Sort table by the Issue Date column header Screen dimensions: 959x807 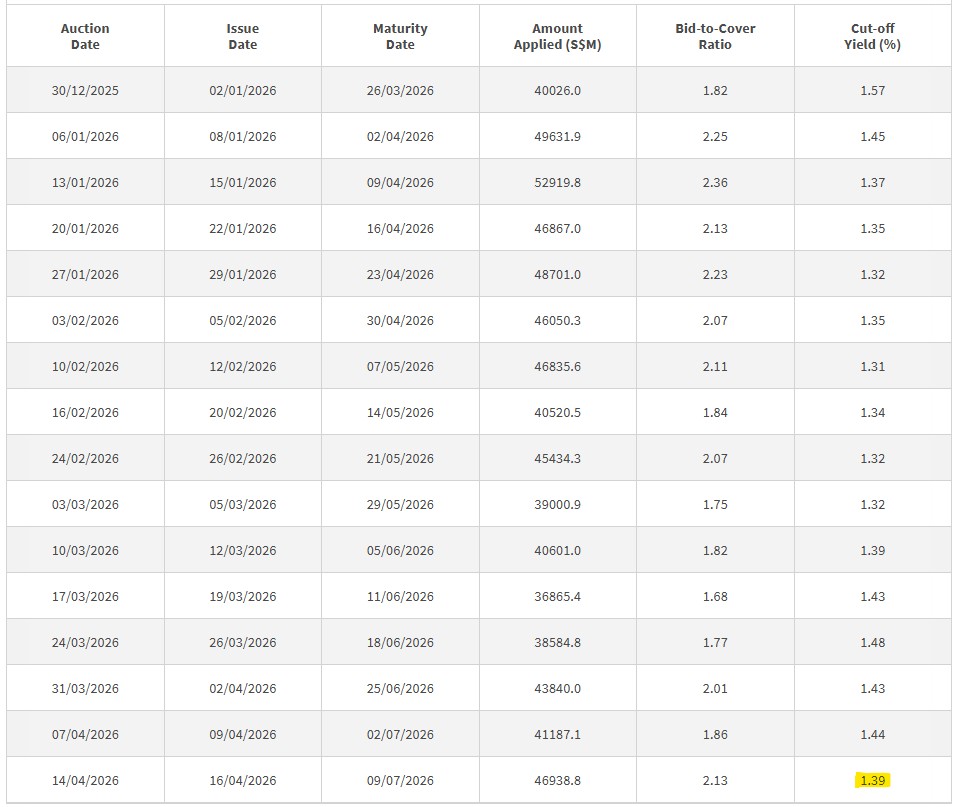click(240, 34)
